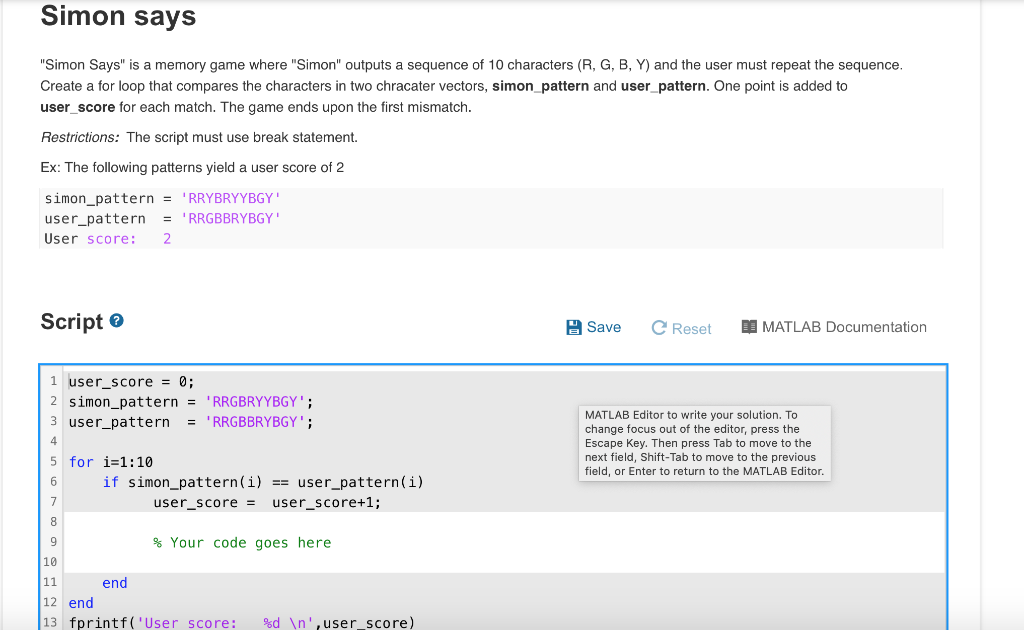The width and height of the screenshot is (1024, 630).
Task: Click the fprintf 'User score' code line
Action: click(x=242, y=623)
